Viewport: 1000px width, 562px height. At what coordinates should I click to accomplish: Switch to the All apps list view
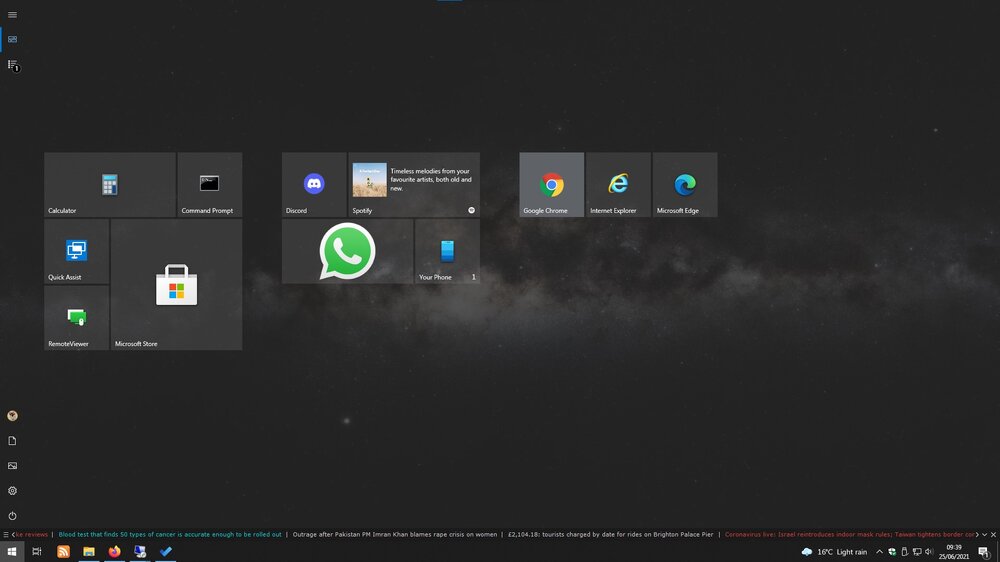(x=12, y=65)
